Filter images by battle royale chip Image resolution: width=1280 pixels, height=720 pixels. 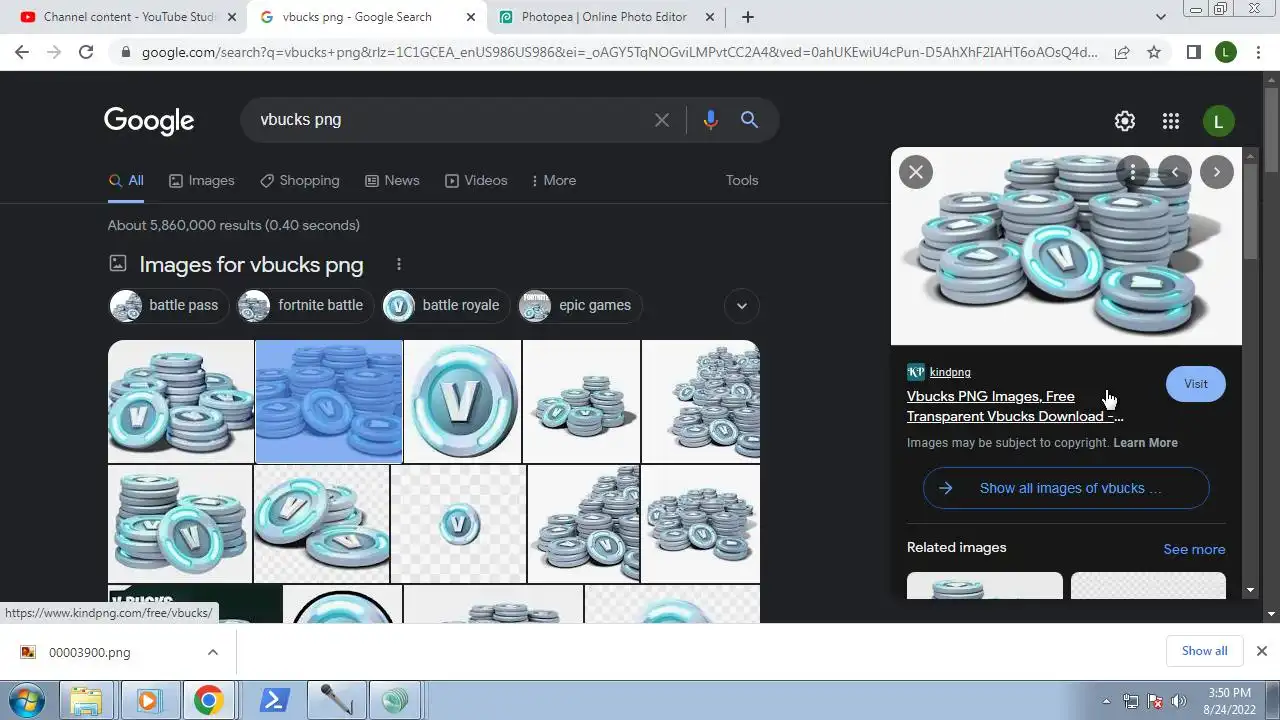click(446, 306)
